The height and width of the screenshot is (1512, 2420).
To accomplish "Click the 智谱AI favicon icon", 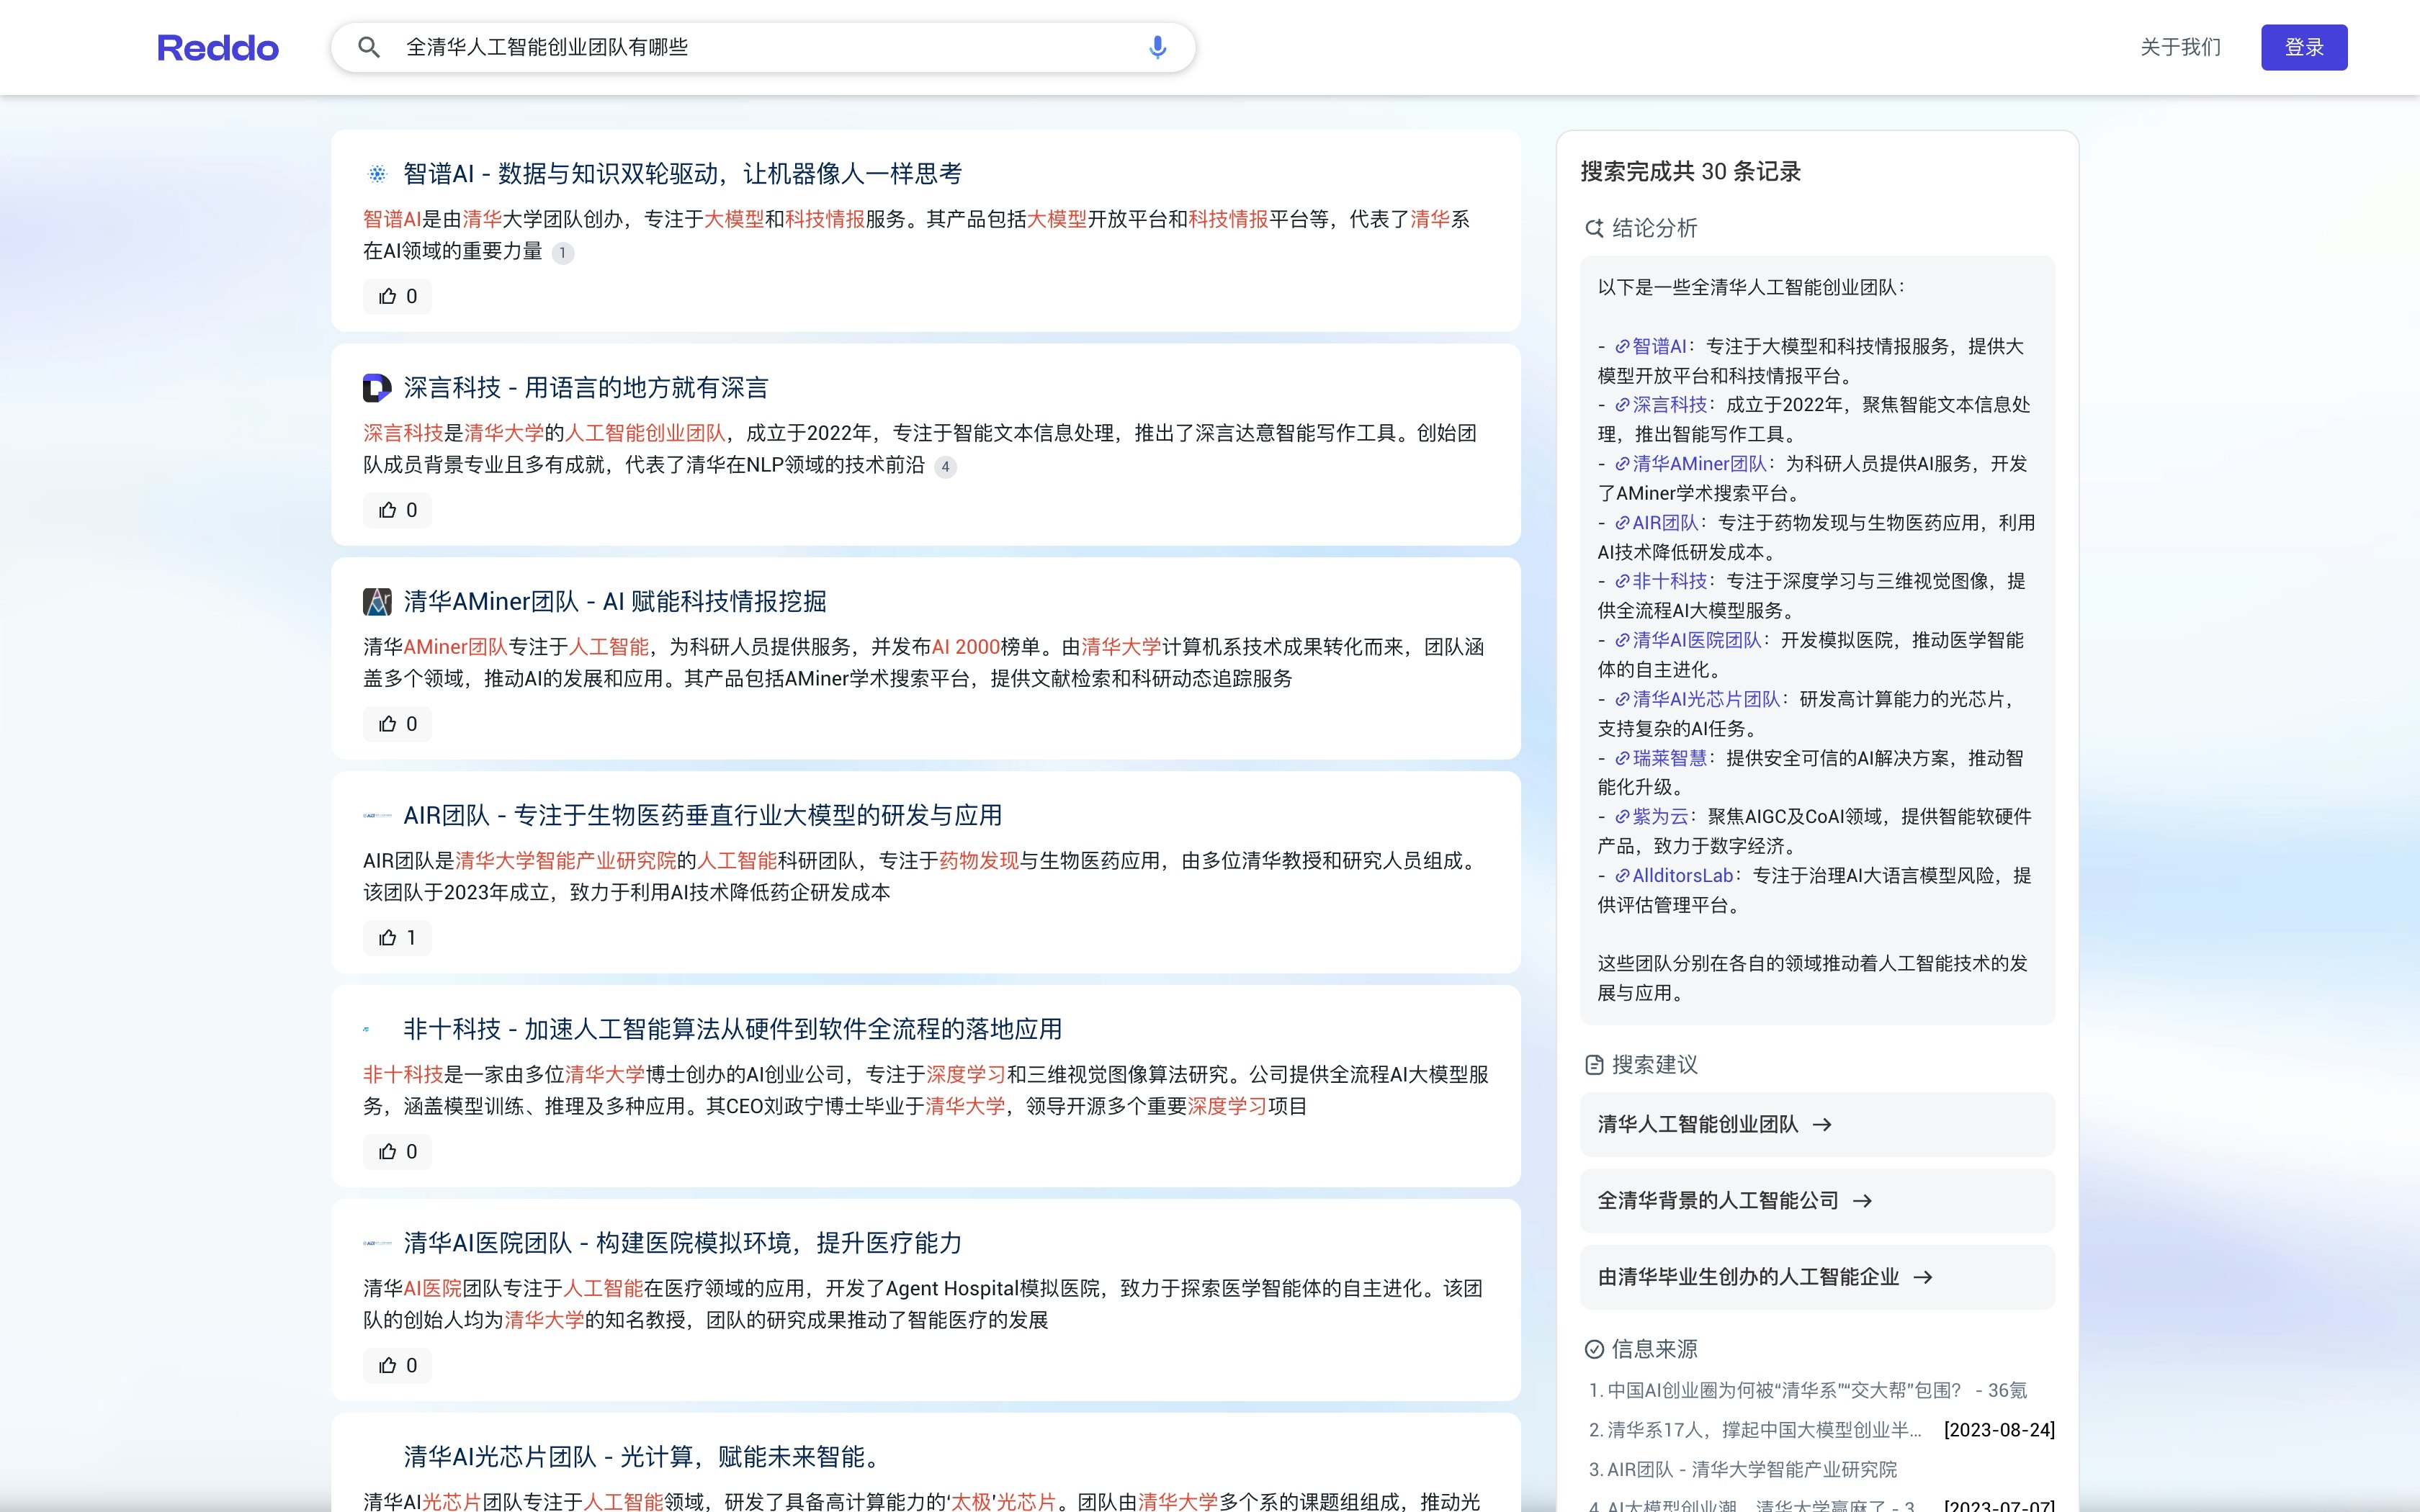I will (x=377, y=174).
